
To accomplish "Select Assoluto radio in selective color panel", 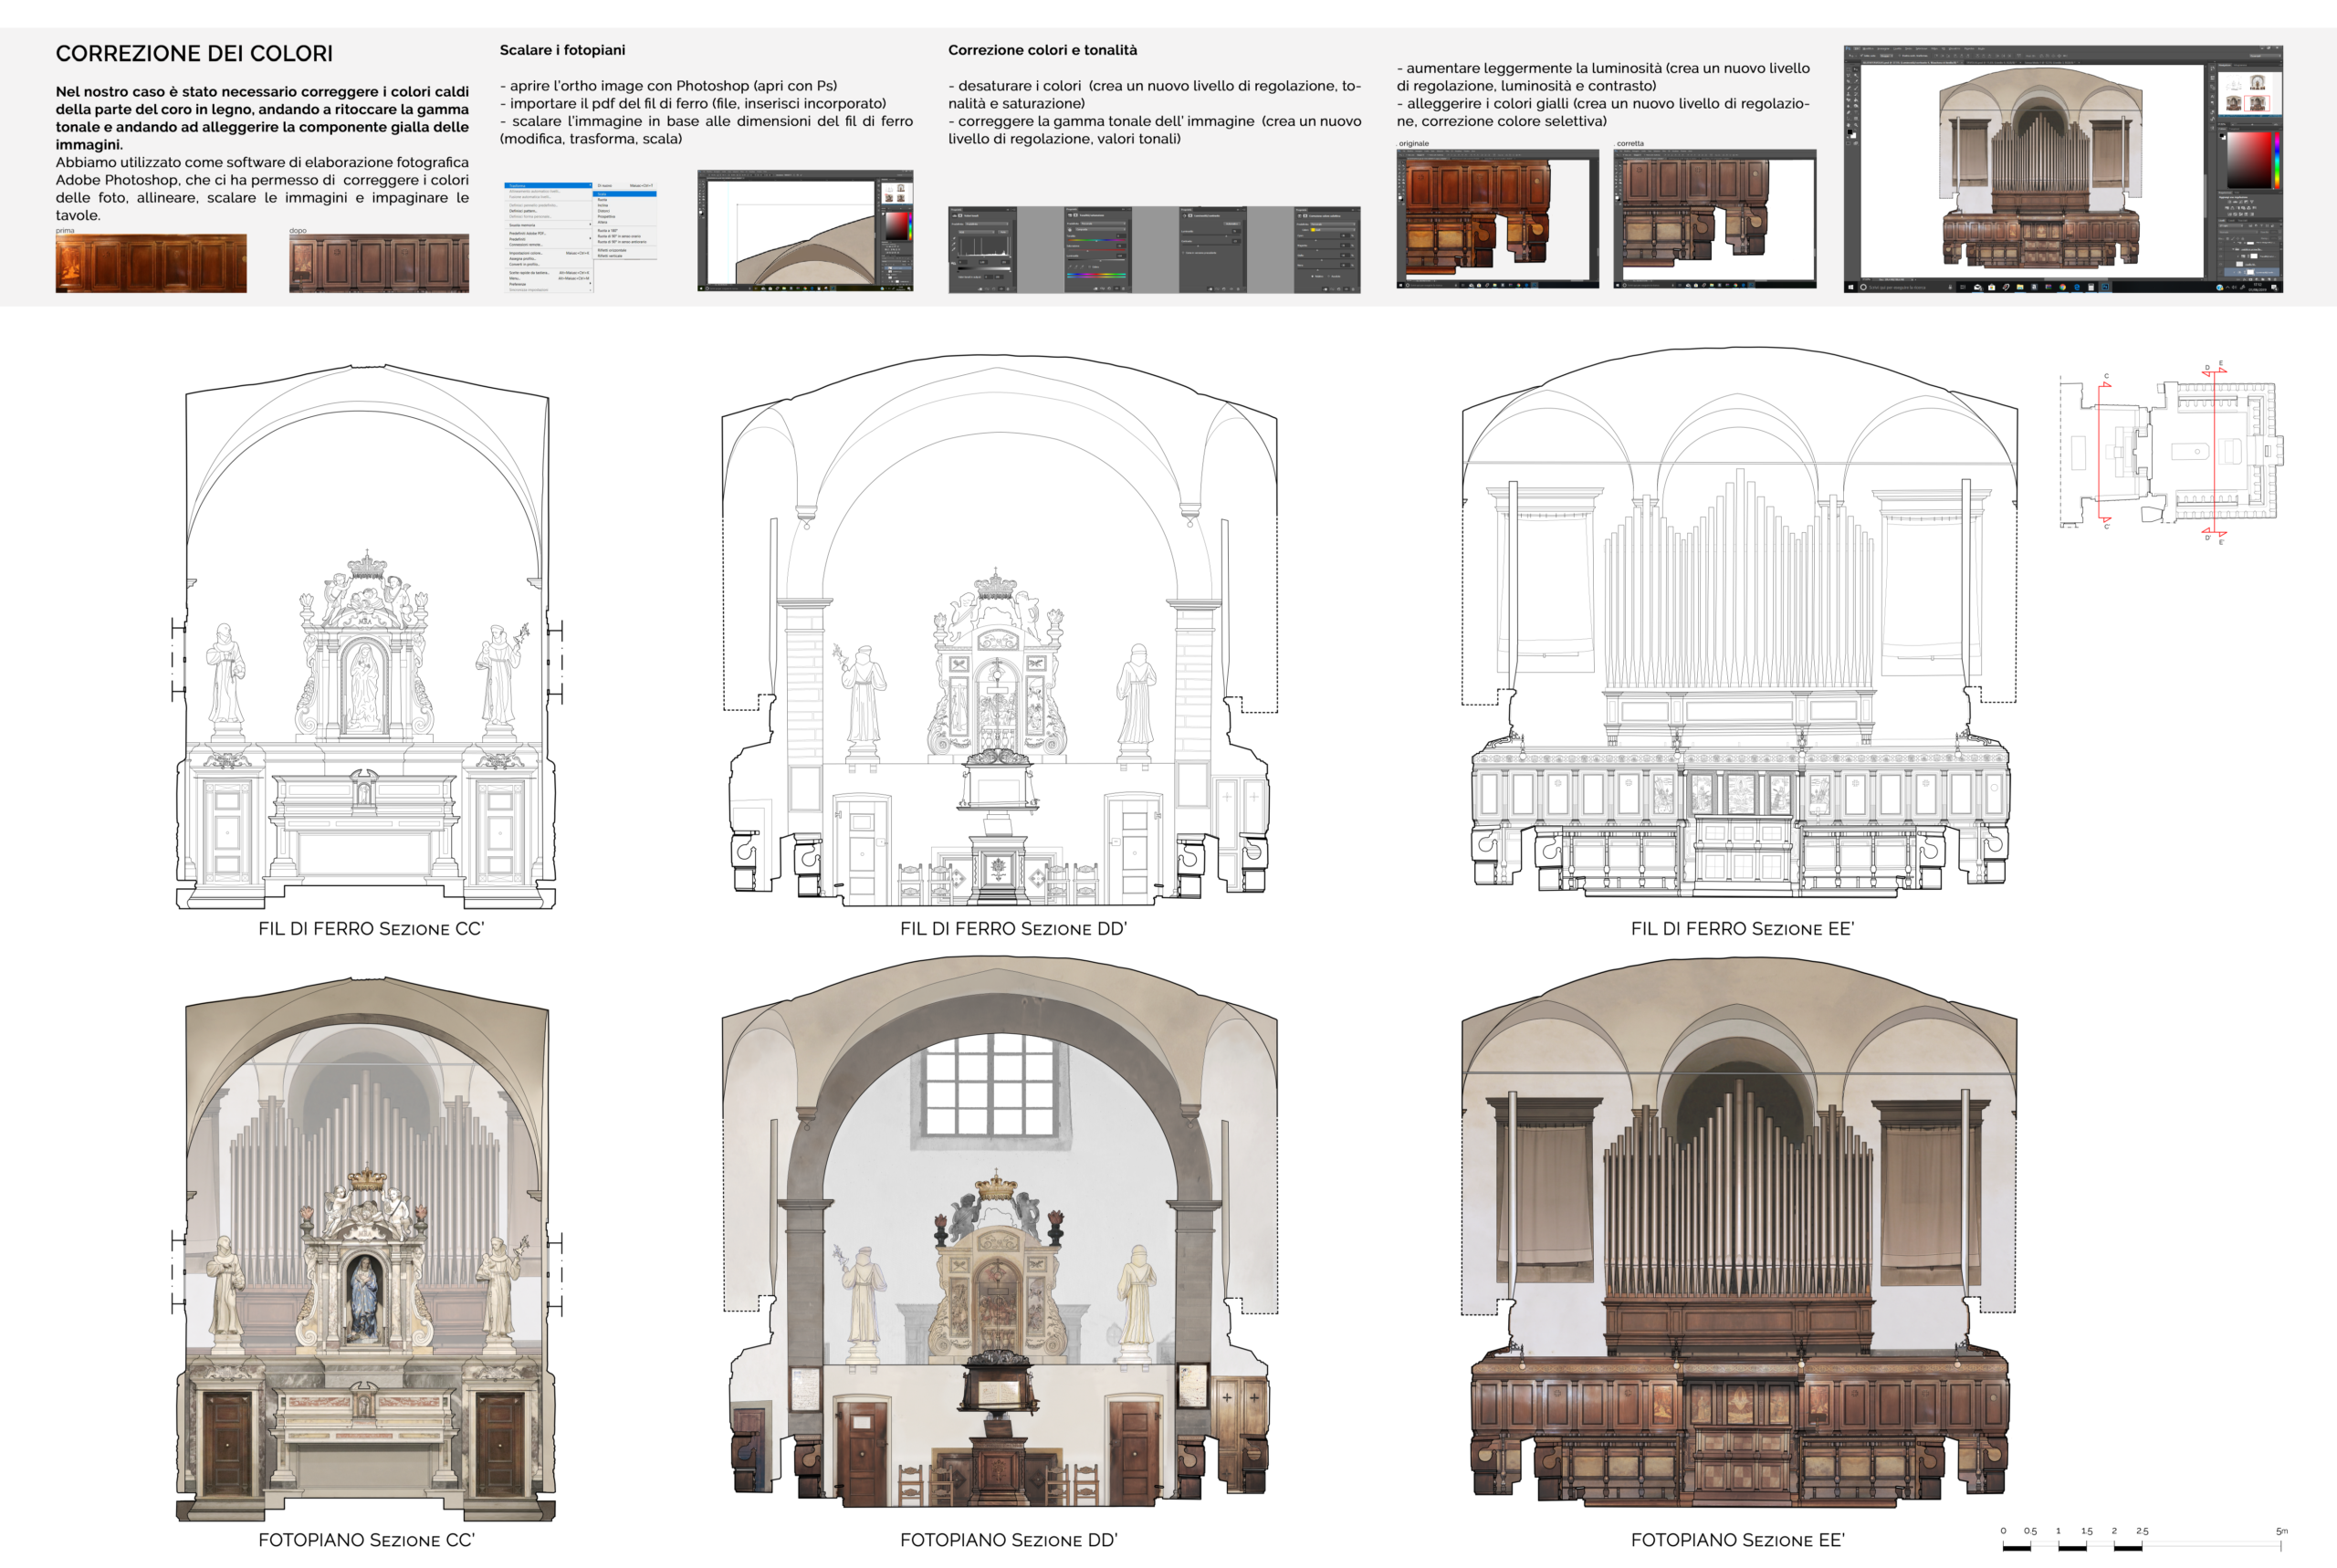I will [x=1330, y=276].
